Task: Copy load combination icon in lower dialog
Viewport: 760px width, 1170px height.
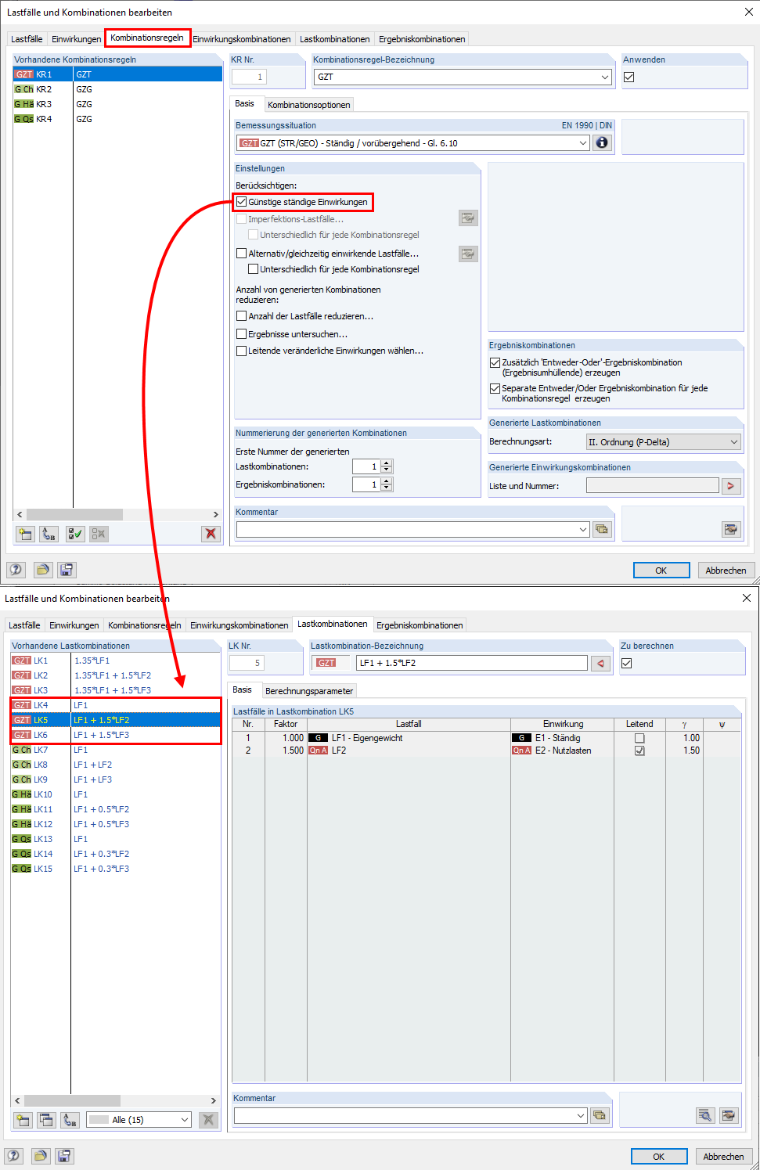Action: pyautogui.click(x=46, y=1120)
